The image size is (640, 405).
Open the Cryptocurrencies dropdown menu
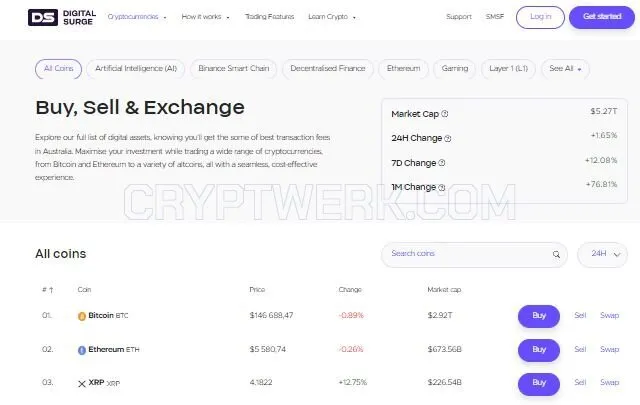click(137, 17)
